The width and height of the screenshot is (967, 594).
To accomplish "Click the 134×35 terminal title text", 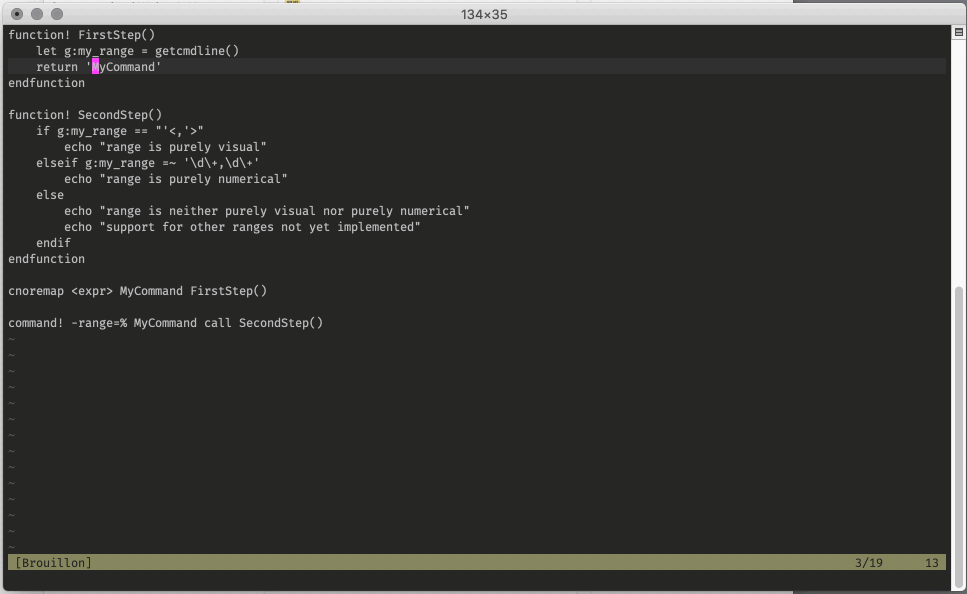I will pos(483,14).
